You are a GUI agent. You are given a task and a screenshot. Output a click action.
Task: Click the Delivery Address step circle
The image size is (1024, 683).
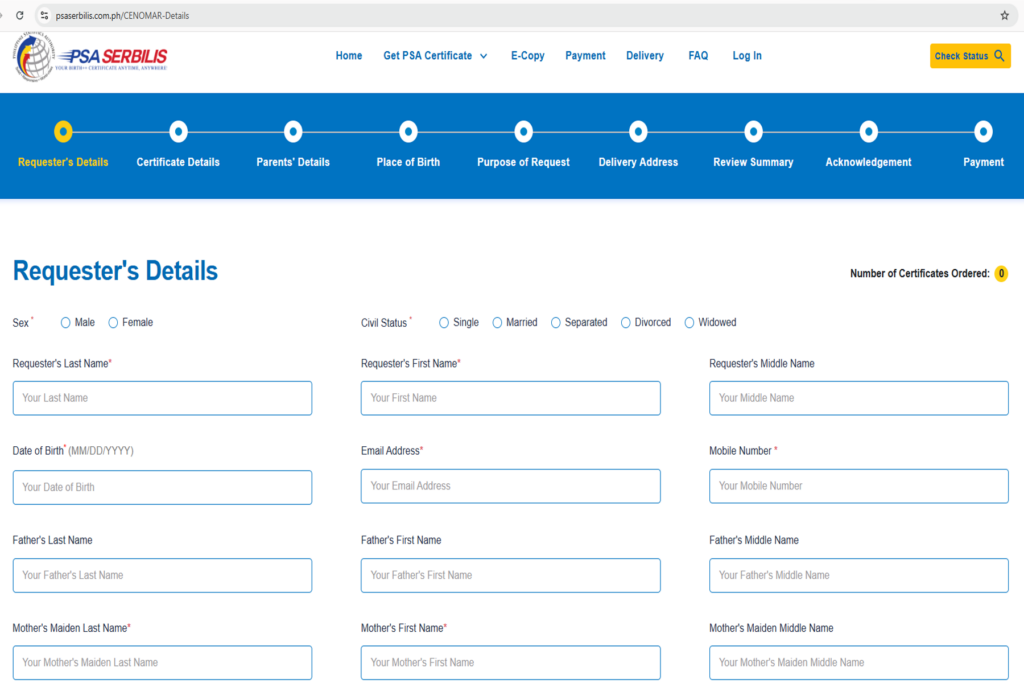638,132
